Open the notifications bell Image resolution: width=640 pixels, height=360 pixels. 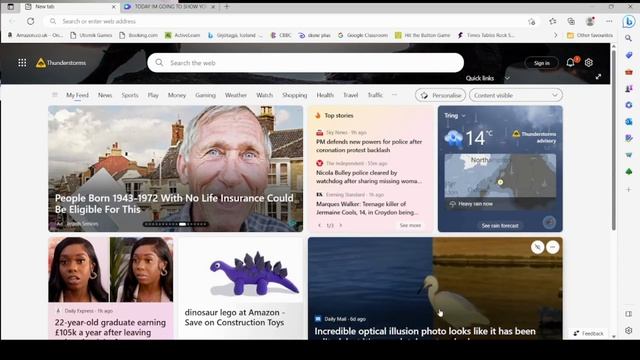coord(570,62)
